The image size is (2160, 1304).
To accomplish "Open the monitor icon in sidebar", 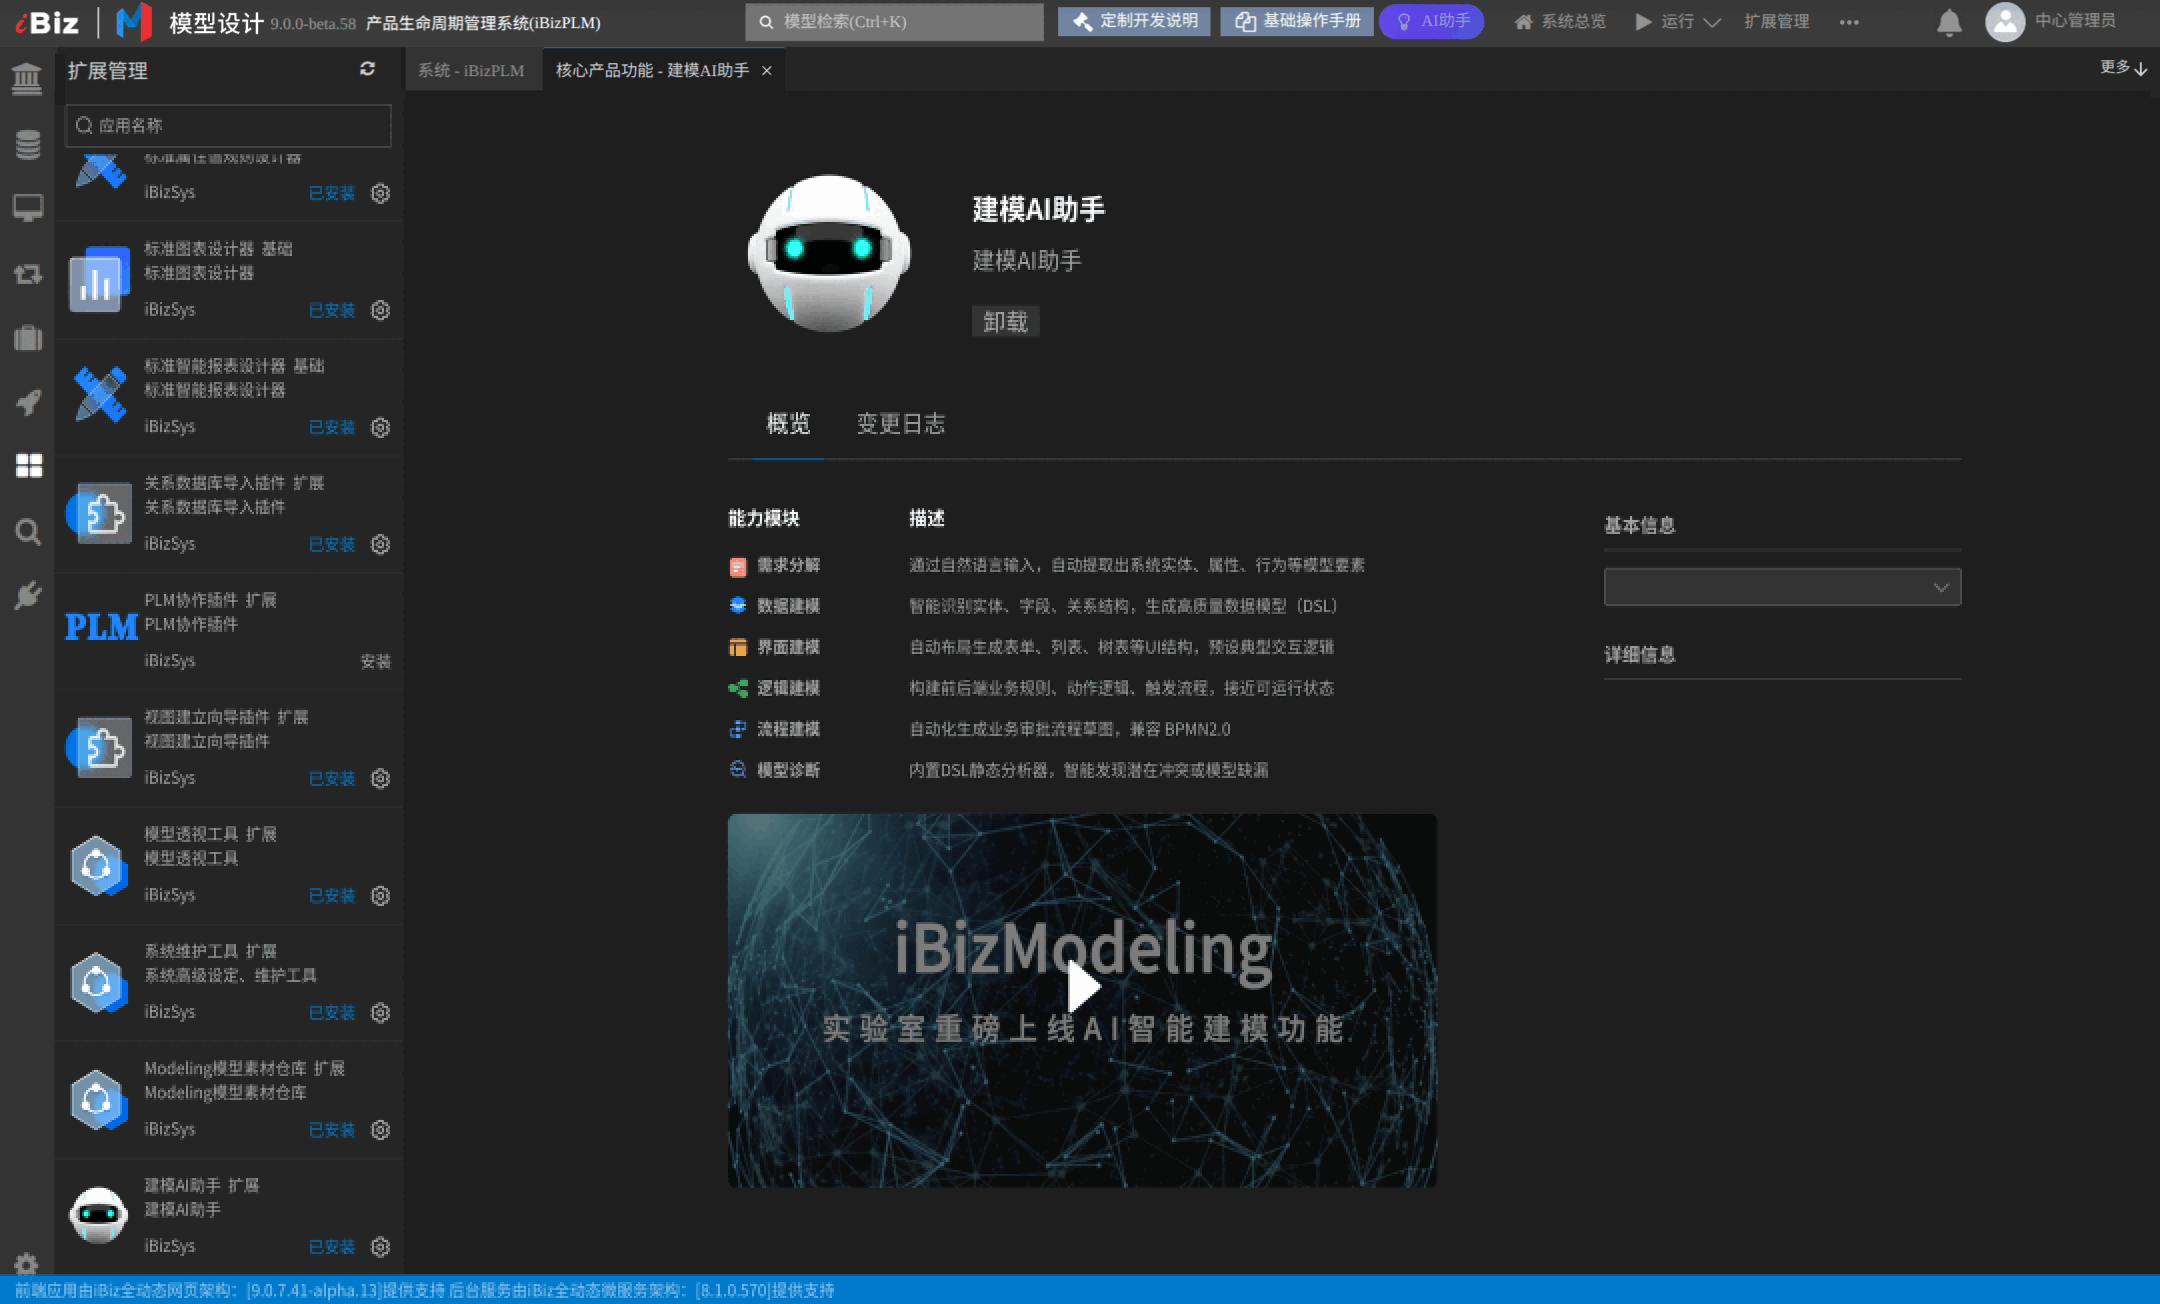I will (x=28, y=208).
